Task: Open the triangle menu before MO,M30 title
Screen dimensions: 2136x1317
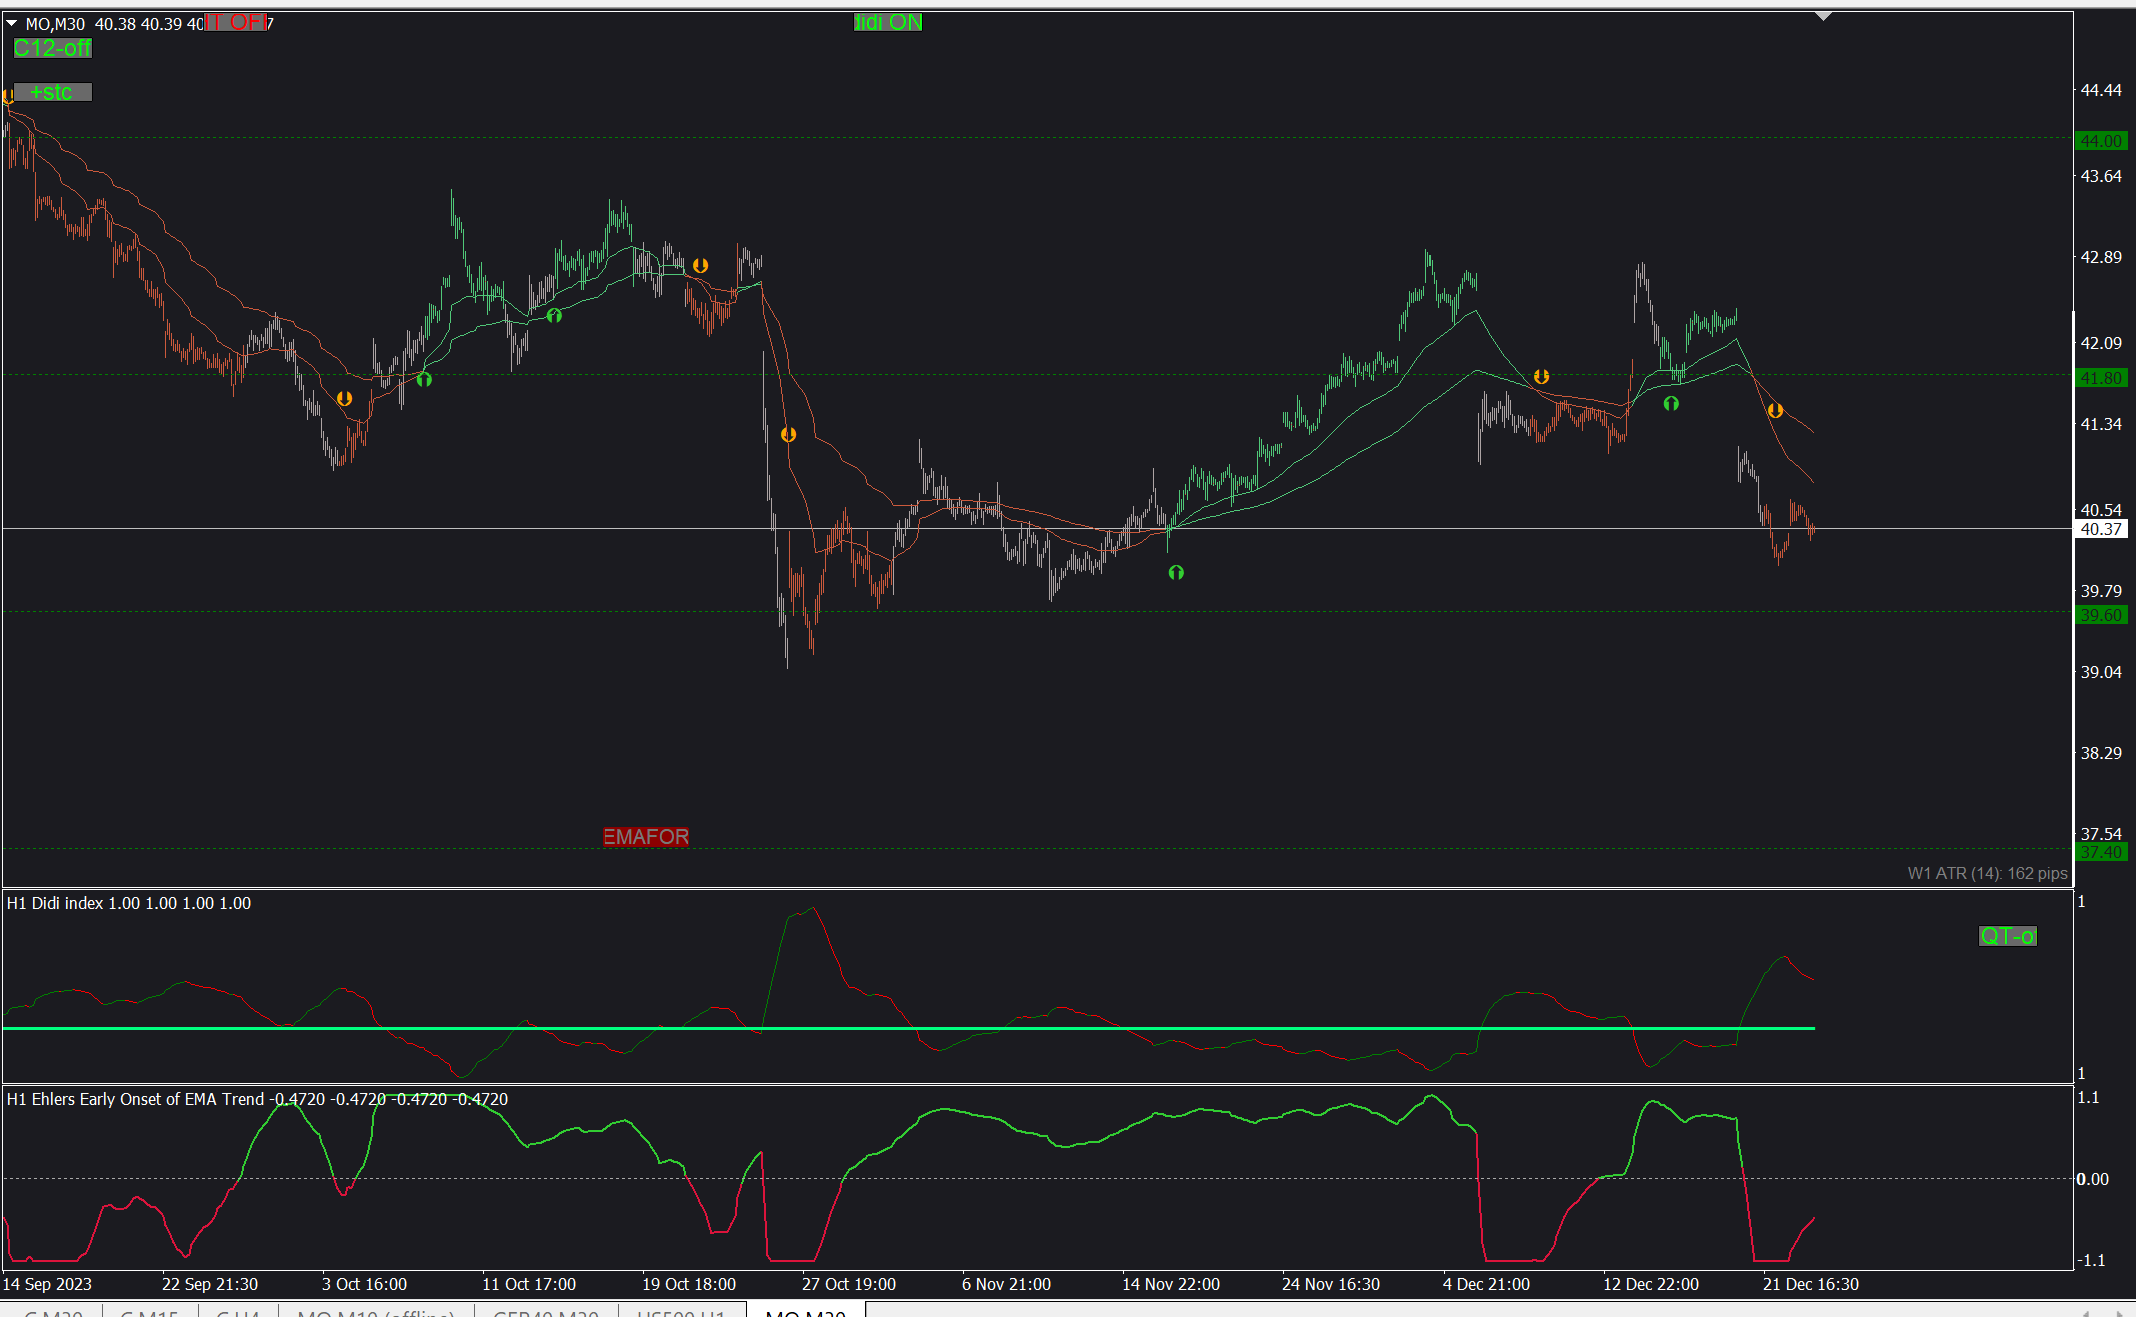Action: click(12, 23)
